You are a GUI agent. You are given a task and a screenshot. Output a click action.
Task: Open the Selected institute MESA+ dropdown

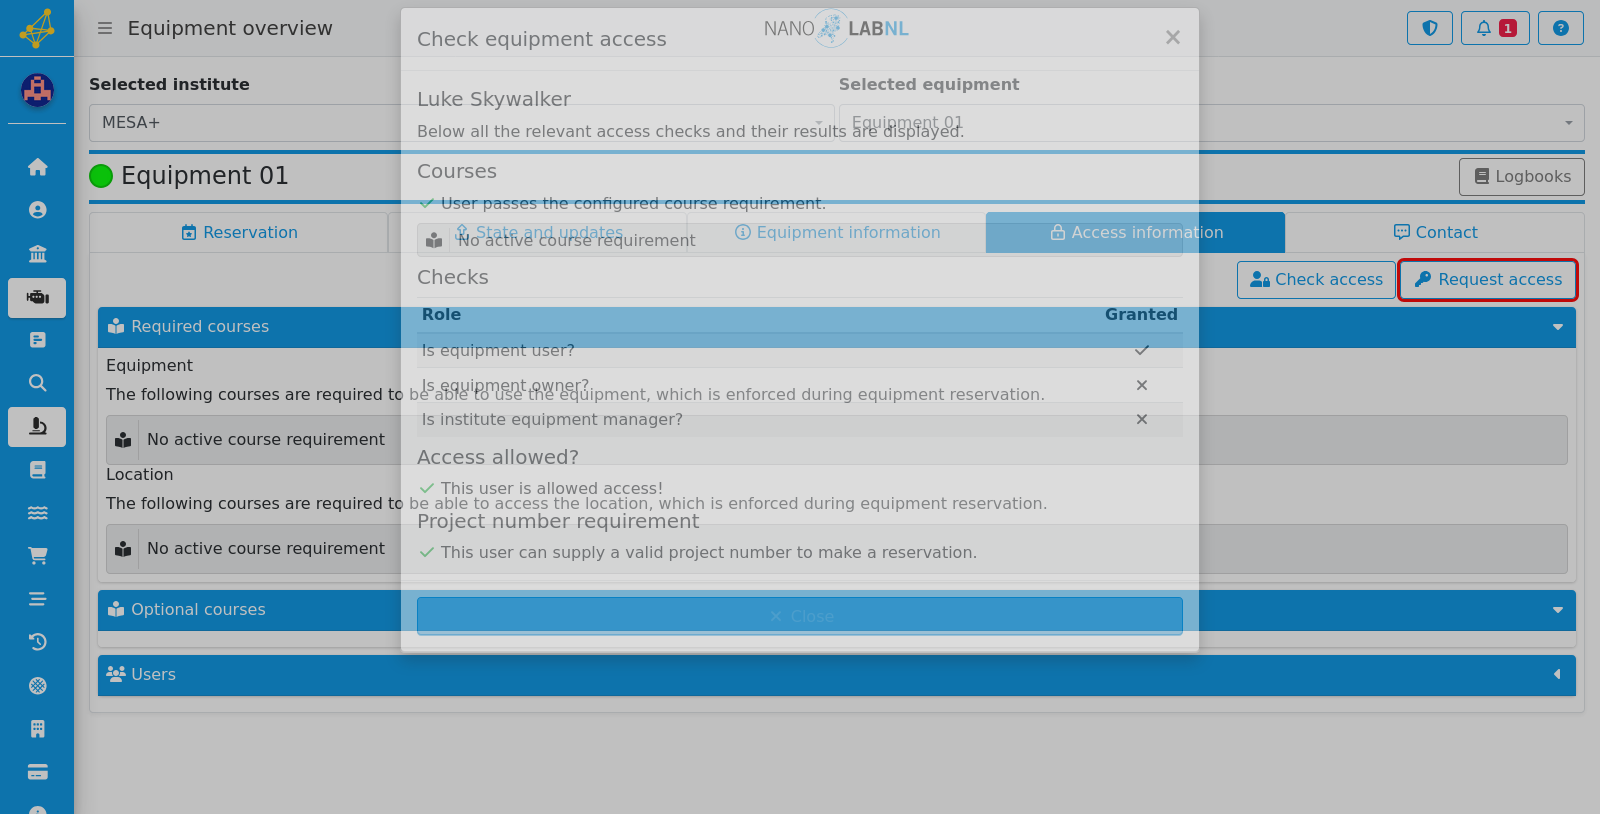462,123
